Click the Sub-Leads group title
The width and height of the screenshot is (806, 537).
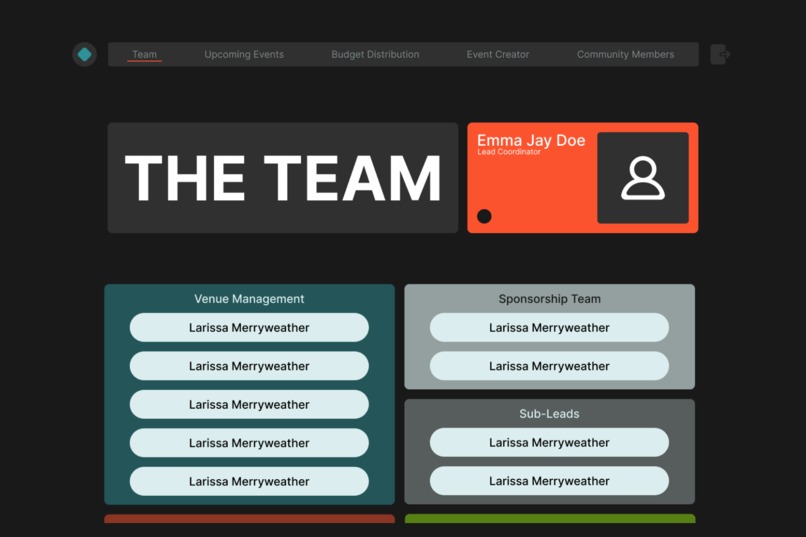pos(549,414)
